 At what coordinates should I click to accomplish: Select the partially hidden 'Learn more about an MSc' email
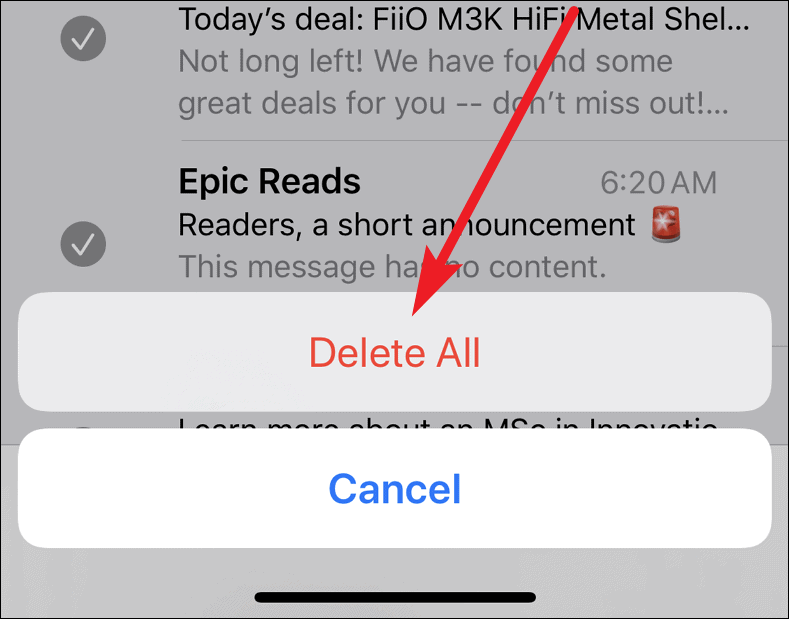[448, 424]
